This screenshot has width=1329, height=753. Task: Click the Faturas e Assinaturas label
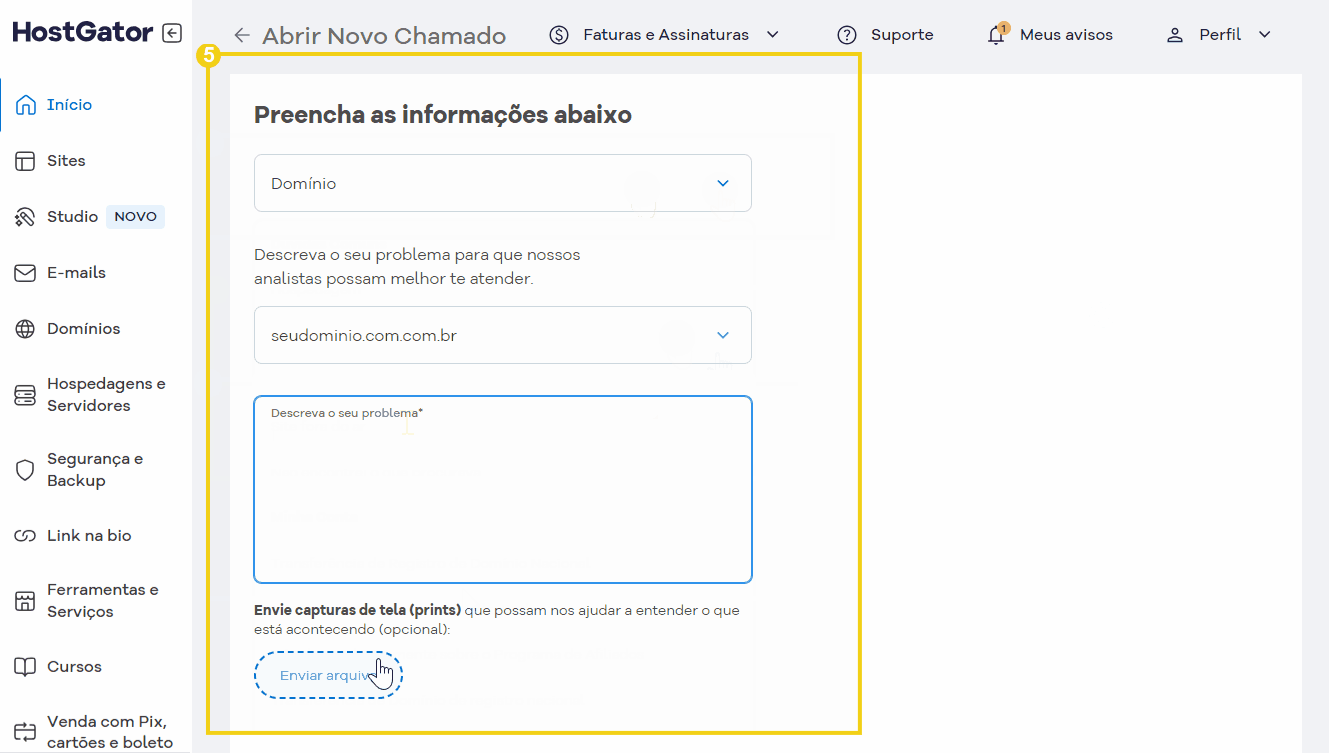(666, 35)
